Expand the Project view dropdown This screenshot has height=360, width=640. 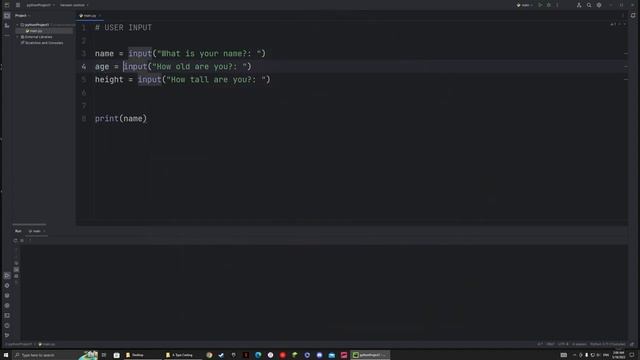[x=22, y=16]
